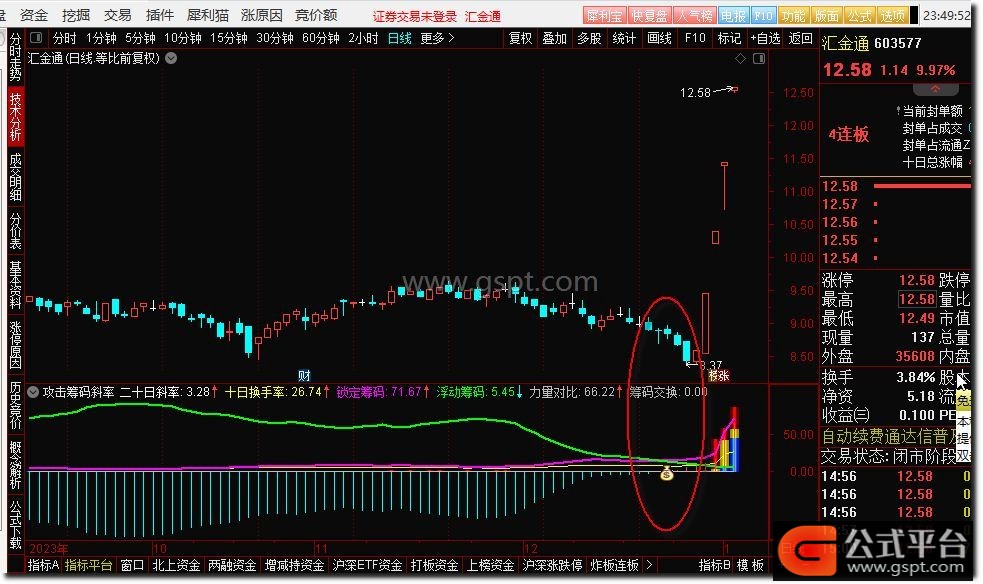983x584 pixels.
Task: Open the 分时走势 sidebar tab
Action: point(15,57)
